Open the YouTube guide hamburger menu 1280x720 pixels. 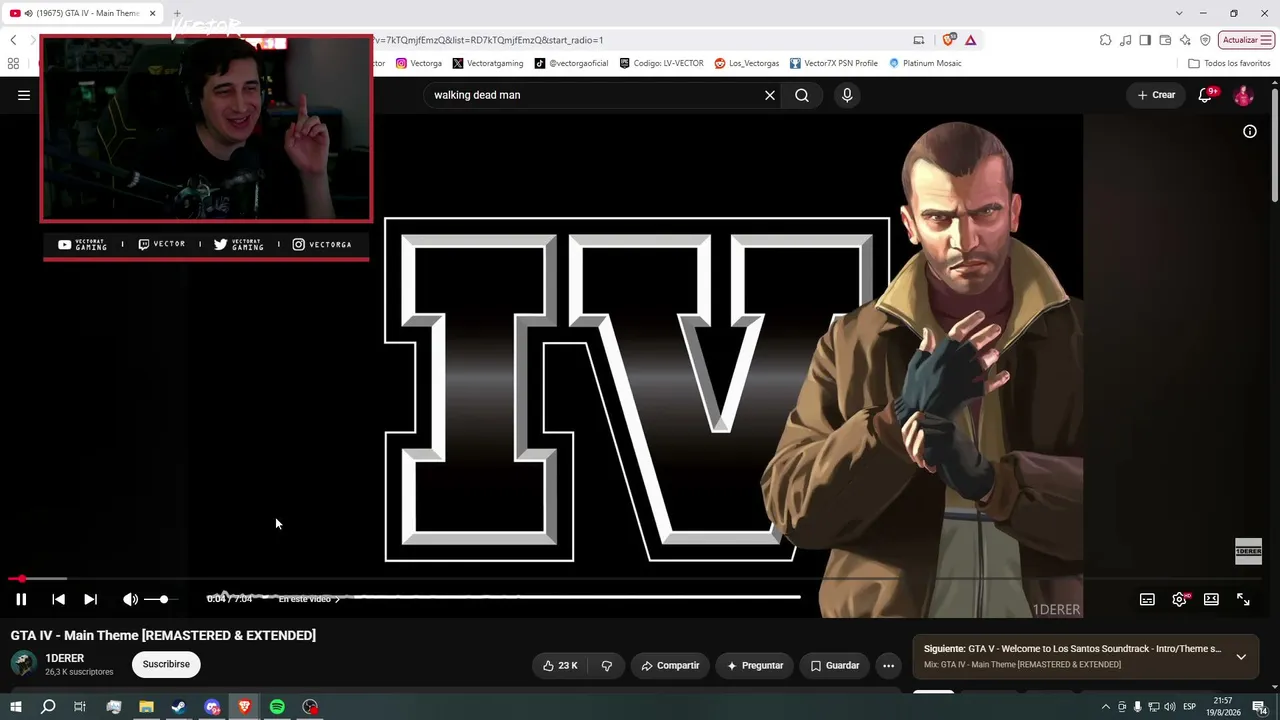pos(24,95)
